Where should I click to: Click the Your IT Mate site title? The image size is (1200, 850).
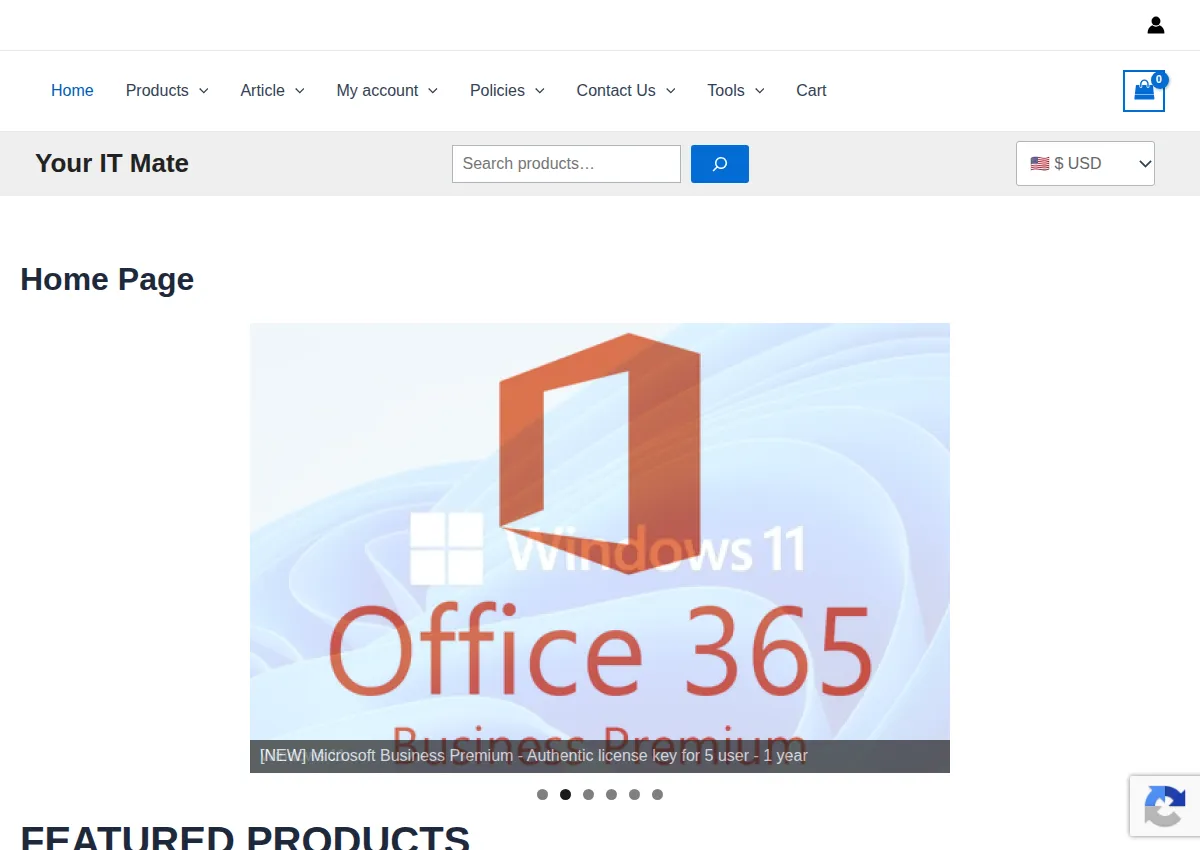[112, 164]
